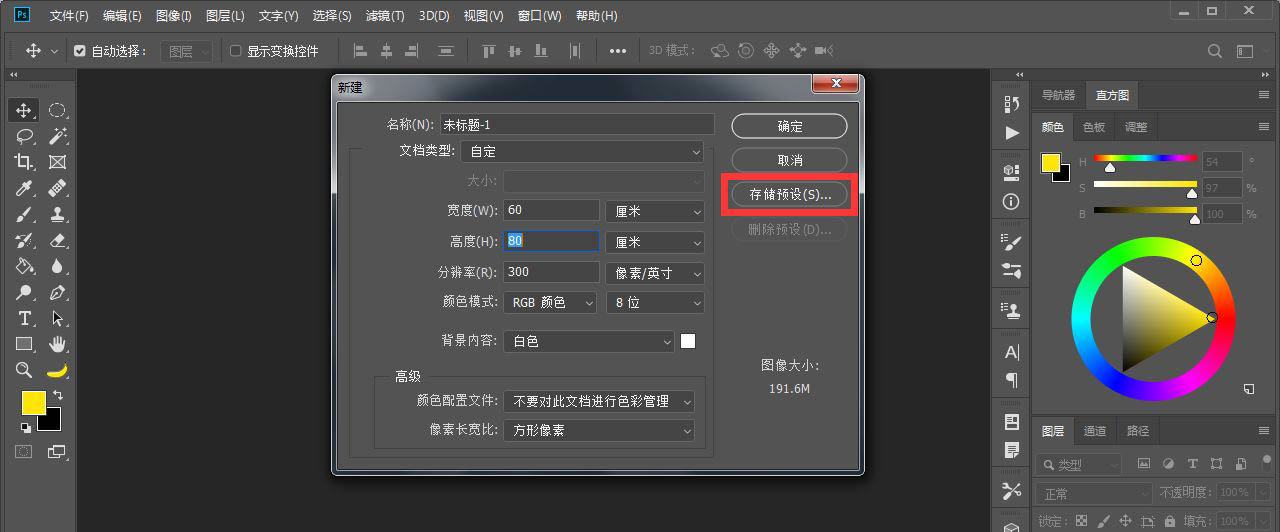Viewport: 1280px width, 532px height.
Task: Select the Horizontal Type tool
Action: (24, 318)
